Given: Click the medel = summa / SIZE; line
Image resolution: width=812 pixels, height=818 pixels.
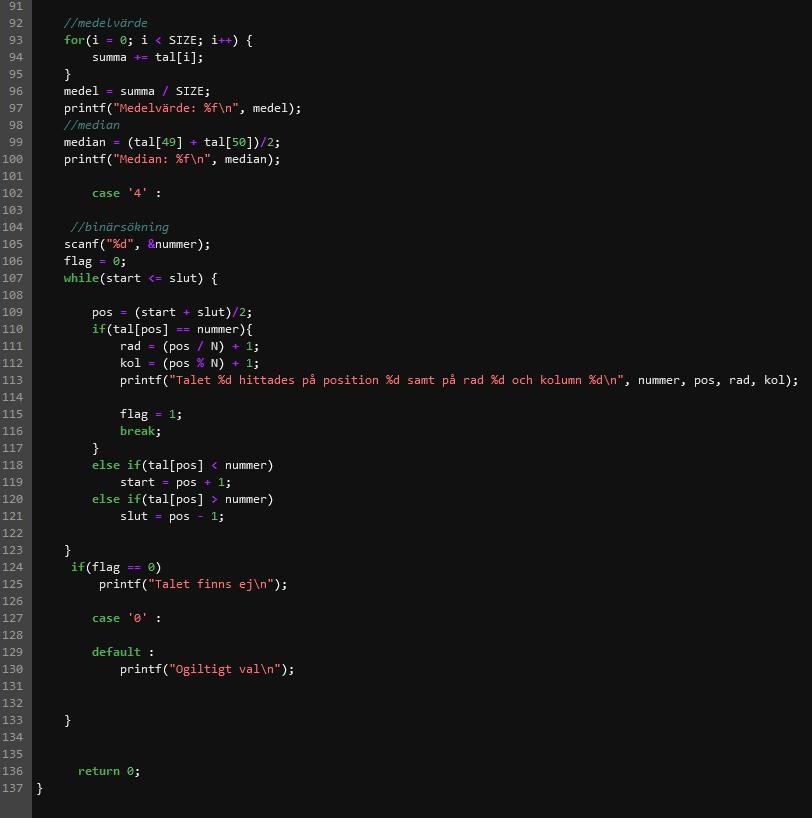Looking at the screenshot, I should click(137, 91).
